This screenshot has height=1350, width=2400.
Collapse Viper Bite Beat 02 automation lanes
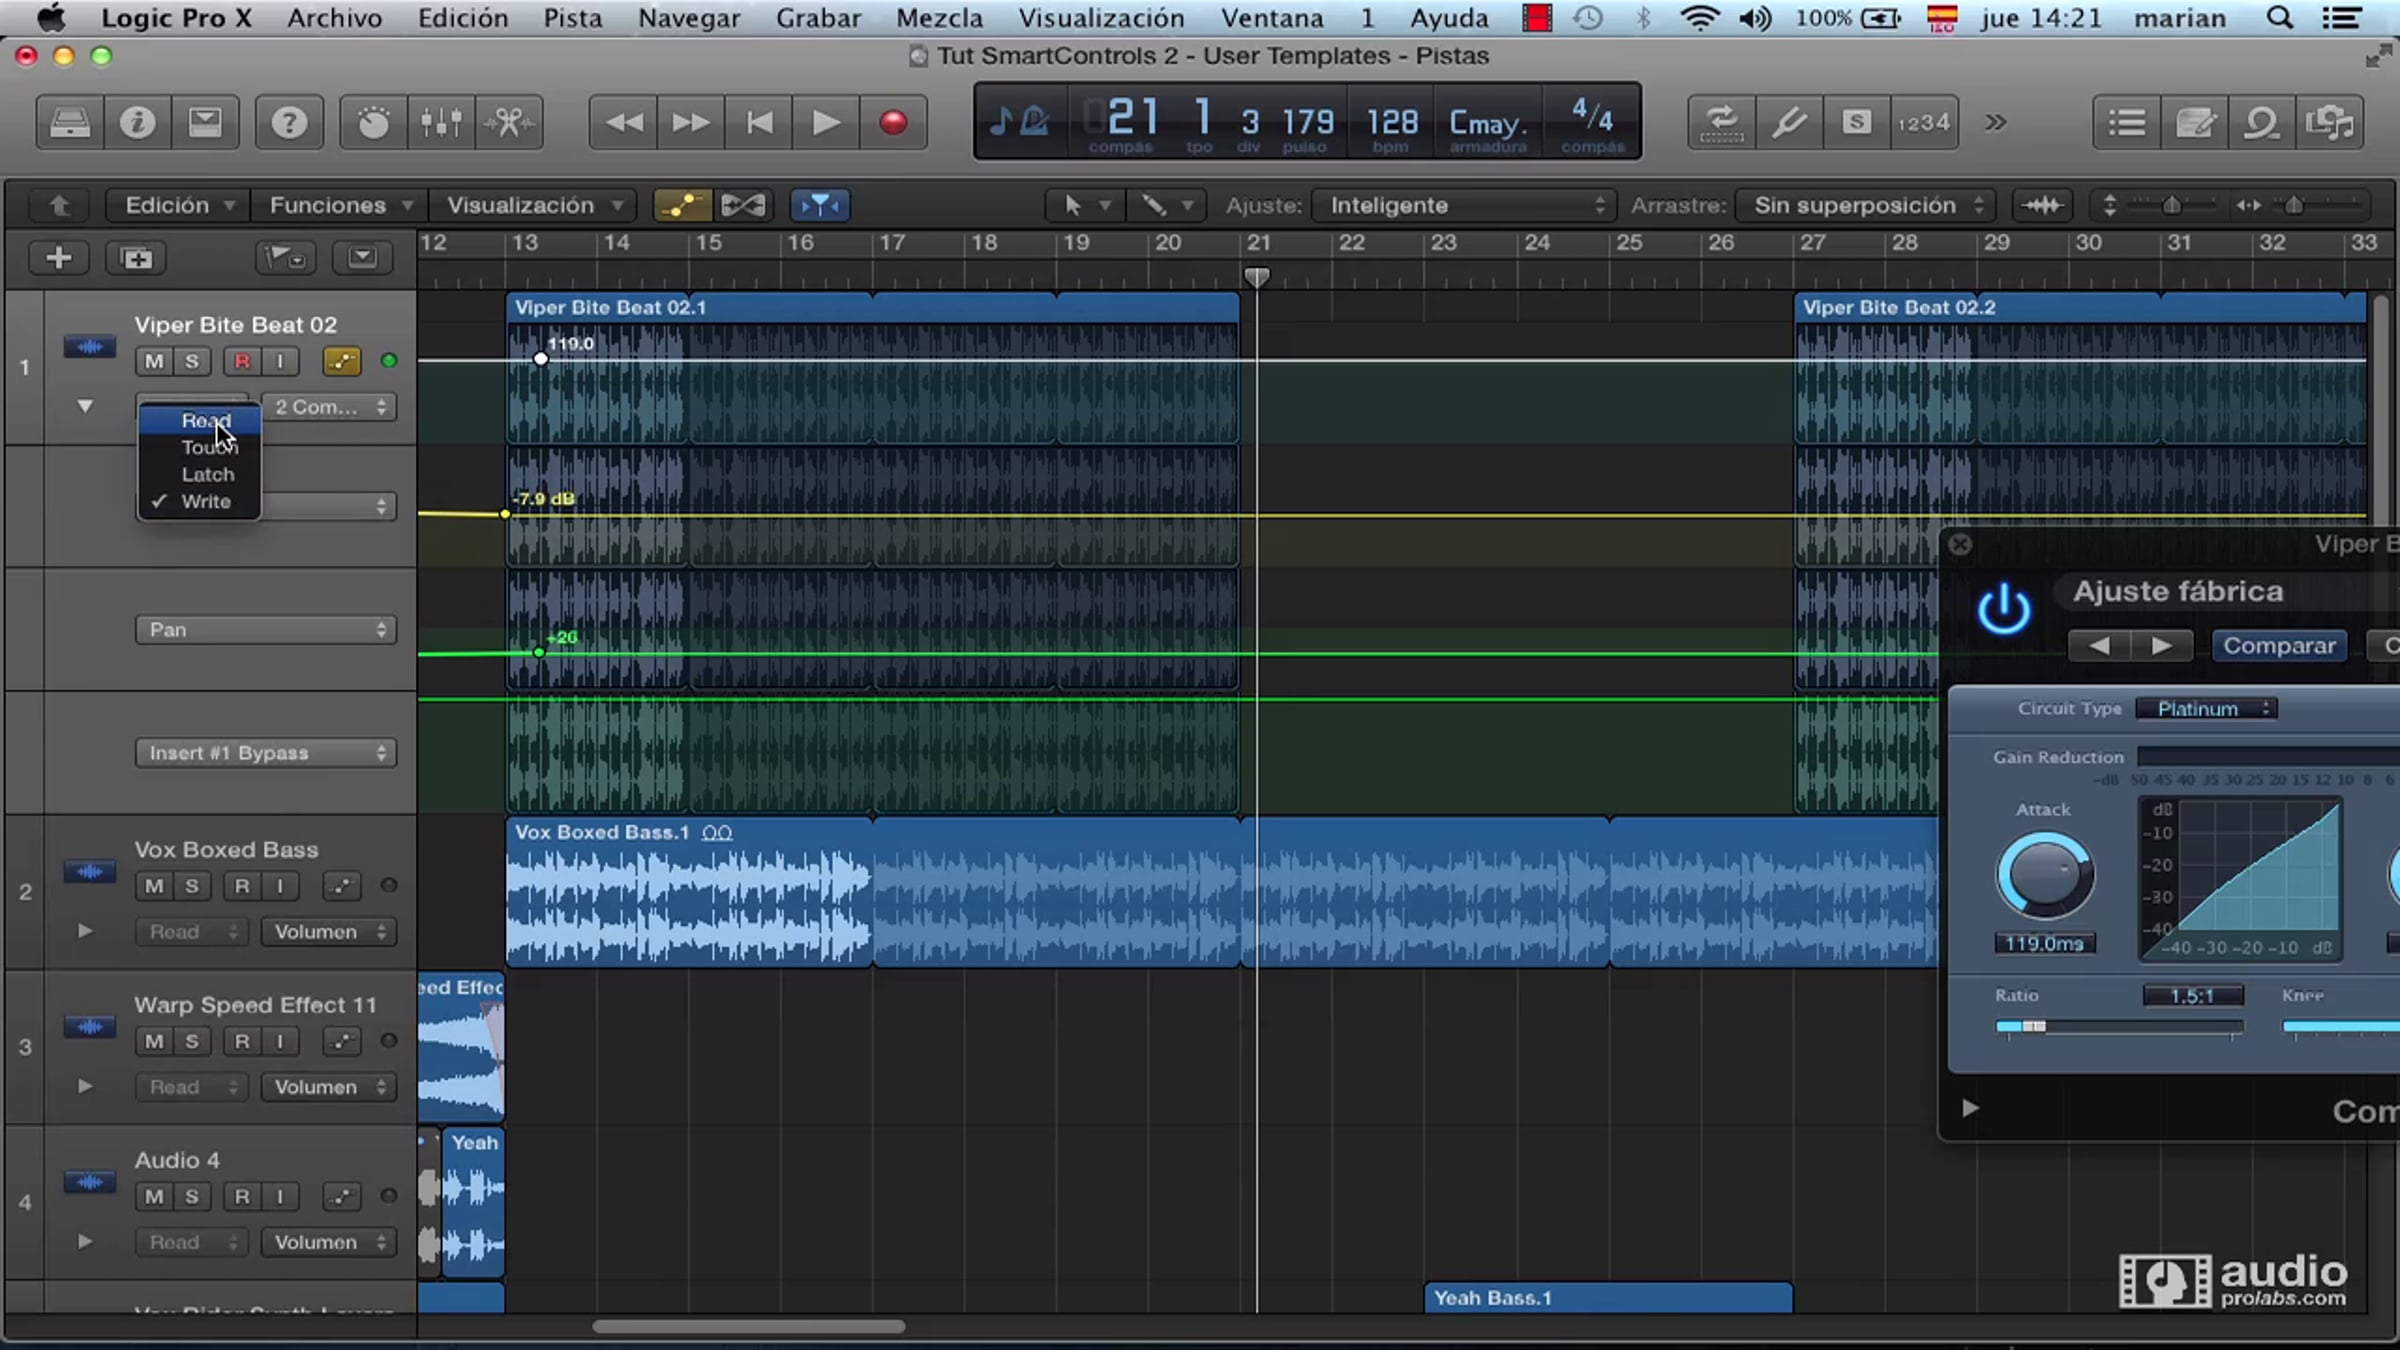coord(85,406)
